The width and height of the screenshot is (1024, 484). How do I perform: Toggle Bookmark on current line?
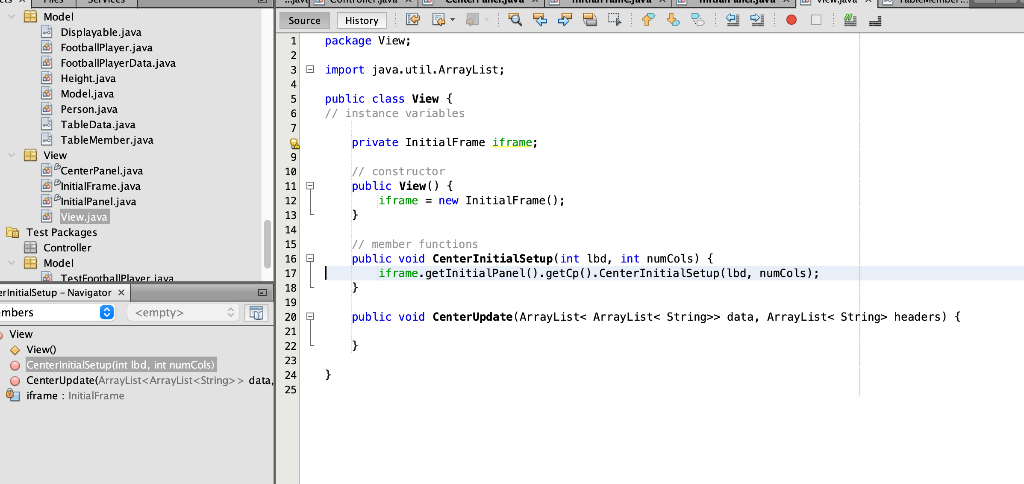click(x=697, y=20)
